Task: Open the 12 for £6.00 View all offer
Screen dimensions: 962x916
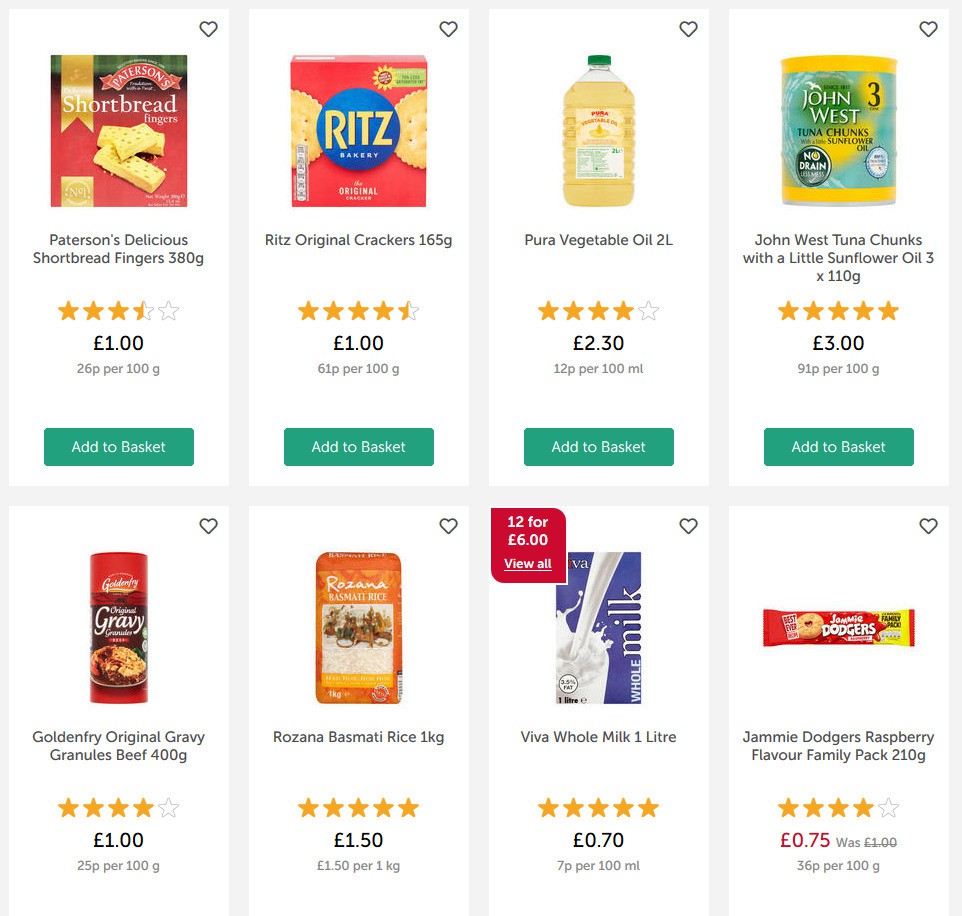Action: (528, 563)
